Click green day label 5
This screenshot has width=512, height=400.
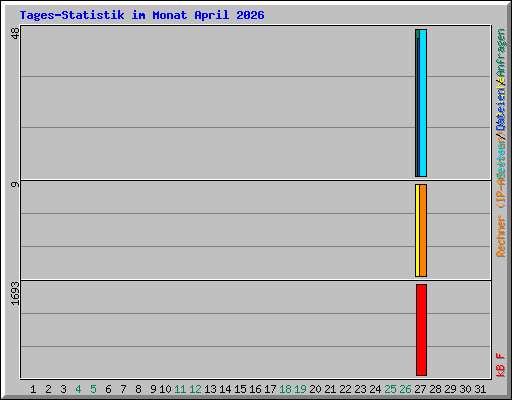pos(93,389)
